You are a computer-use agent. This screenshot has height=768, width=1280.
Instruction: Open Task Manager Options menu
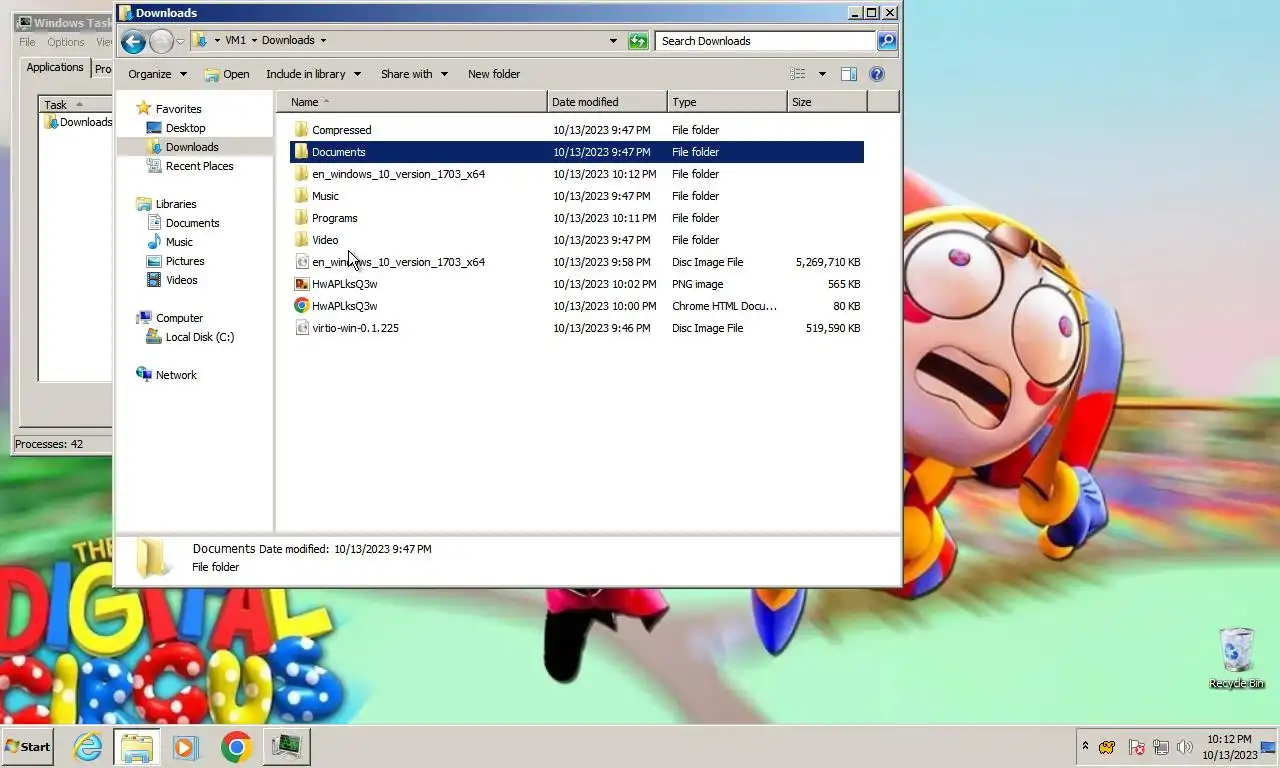coord(66,42)
